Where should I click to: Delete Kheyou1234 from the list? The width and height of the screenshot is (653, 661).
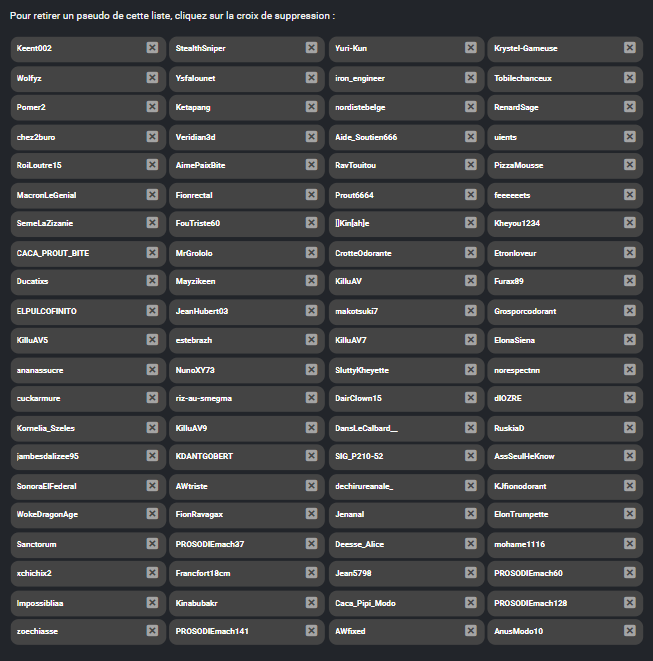coord(630,223)
